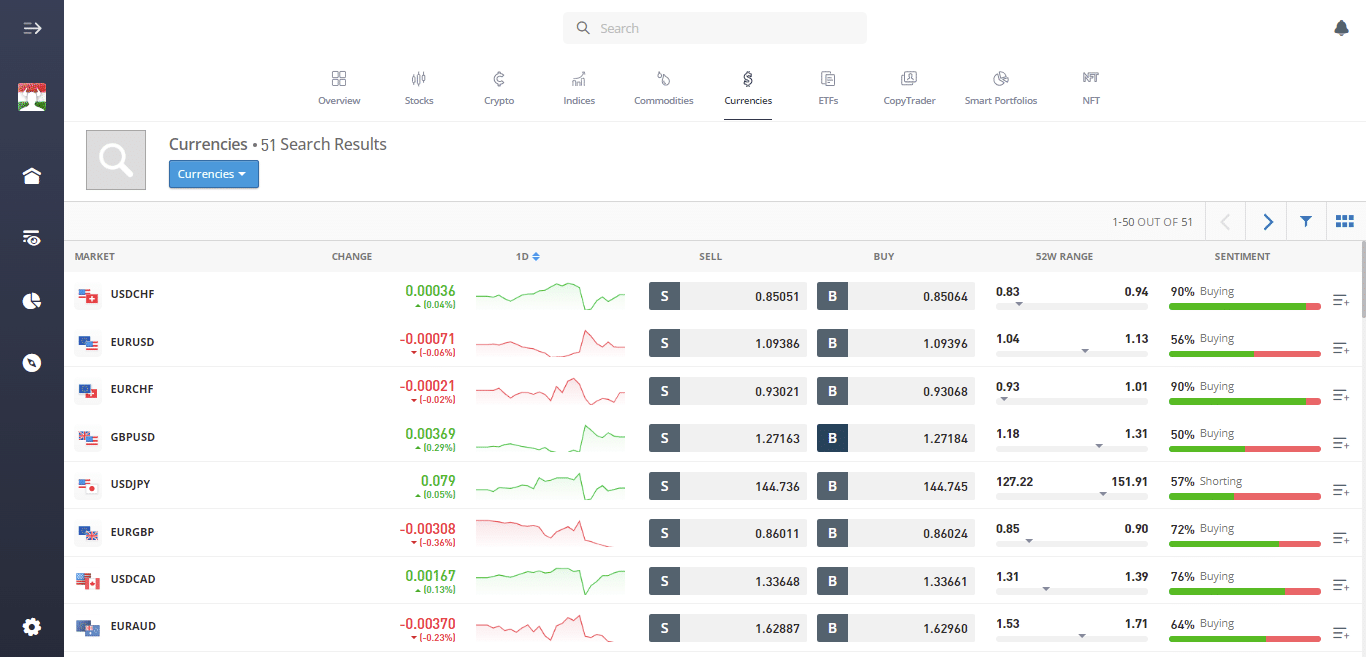Open Commodities markets
Viewport: 1366px width, 657px height.
coord(663,86)
